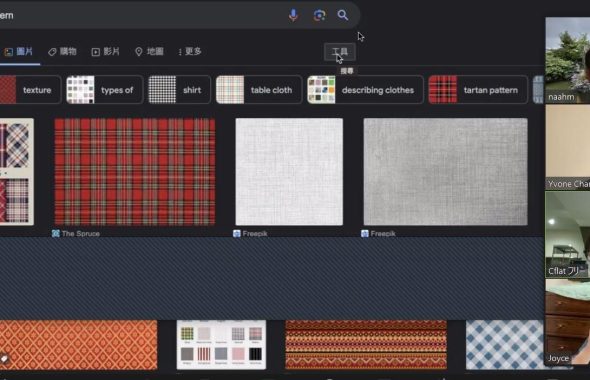The width and height of the screenshot is (590, 380).
Task: Open the blue gingham pattern image
Action: [505, 345]
